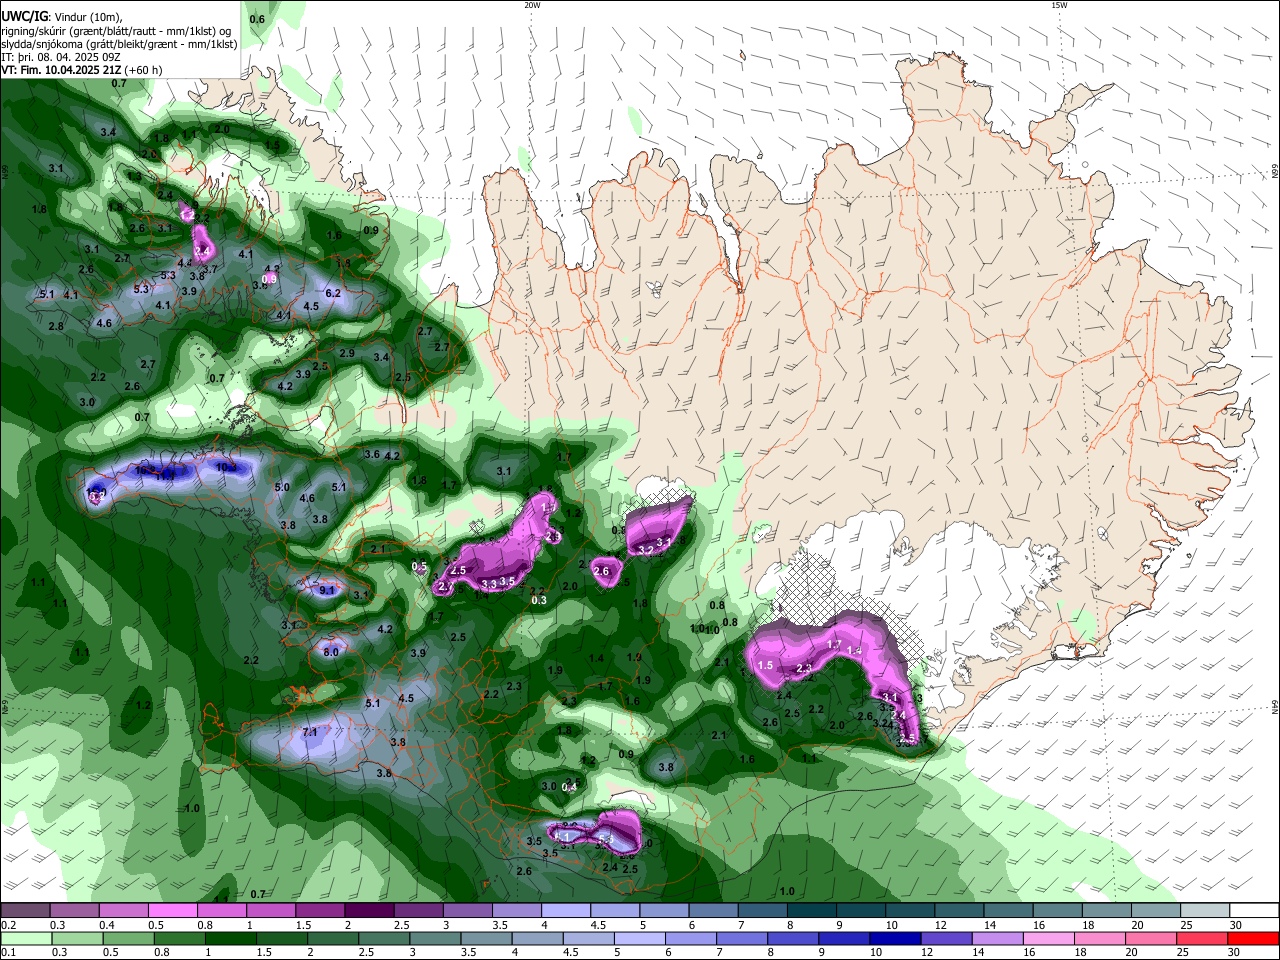Select the dark teal swatch starting at 8 in the upper scale
The height and width of the screenshot is (960, 1280).
pyautogui.click(x=811, y=910)
